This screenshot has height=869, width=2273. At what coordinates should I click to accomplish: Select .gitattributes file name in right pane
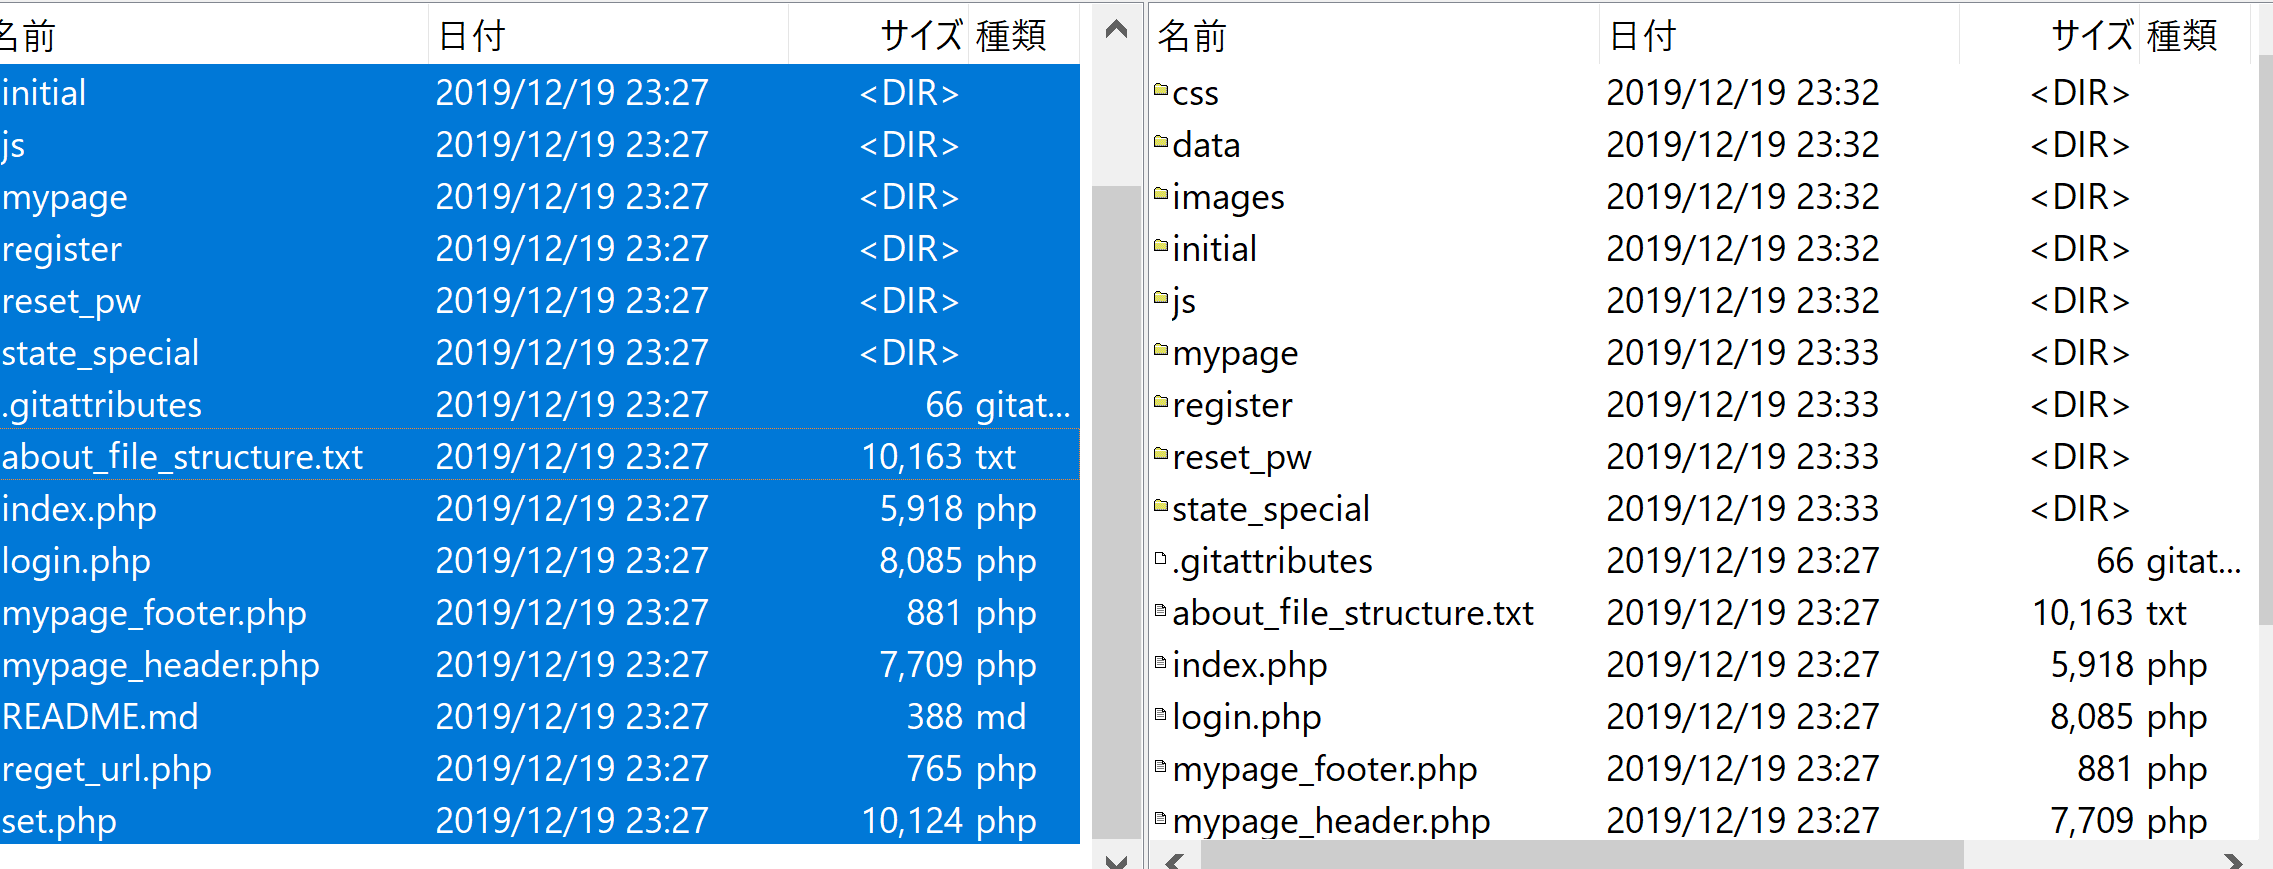[1272, 561]
